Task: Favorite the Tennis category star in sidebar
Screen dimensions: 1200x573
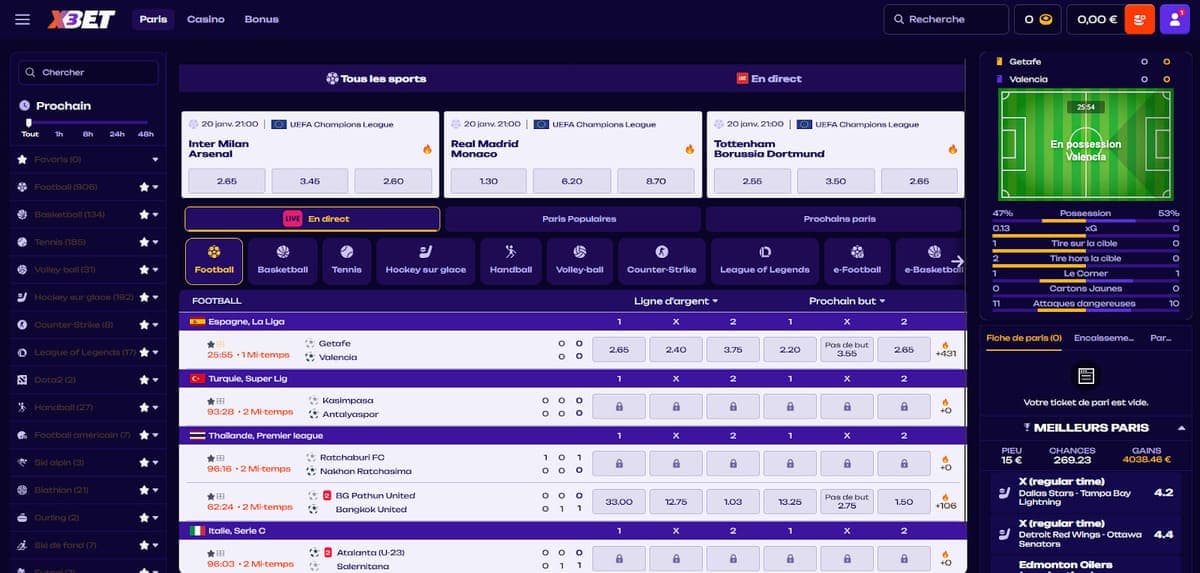Action: [144, 242]
